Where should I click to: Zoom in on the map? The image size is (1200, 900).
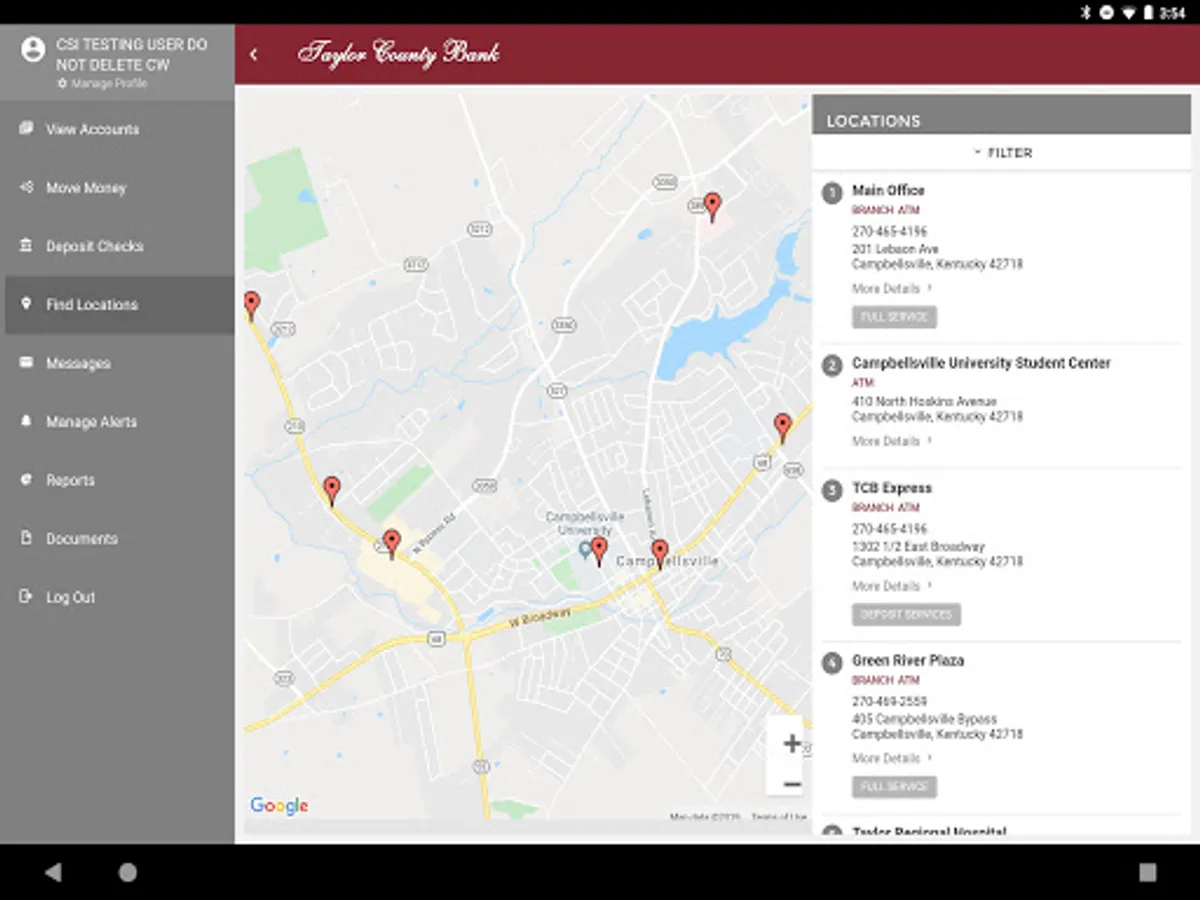coord(792,744)
